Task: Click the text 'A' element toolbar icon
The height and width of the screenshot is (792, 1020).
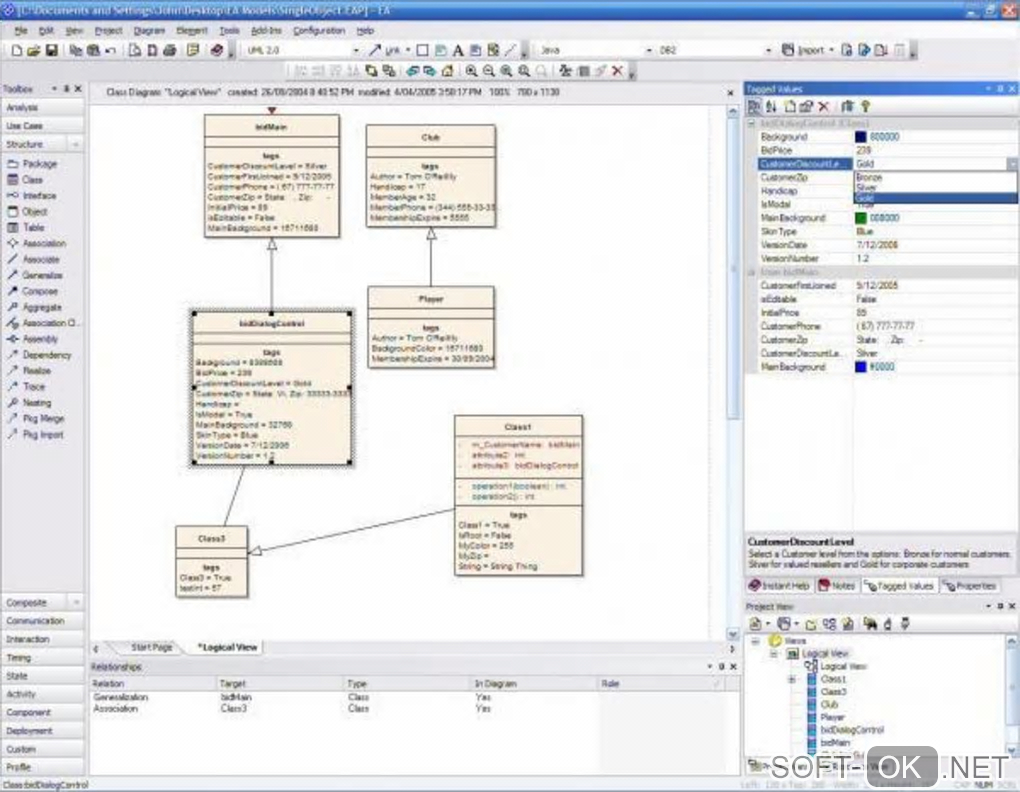Action: (458, 50)
